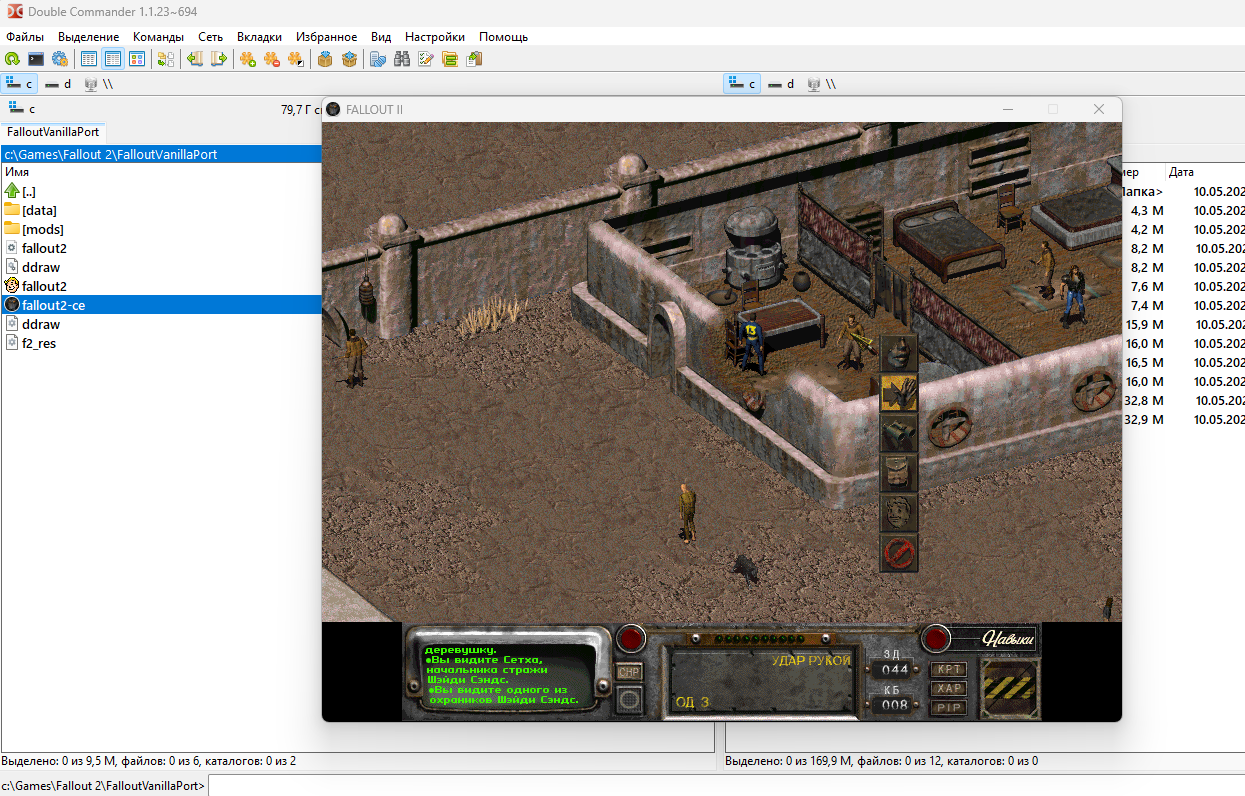Click the green Refresh toolbar icon

pyautogui.click(x=12, y=59)
